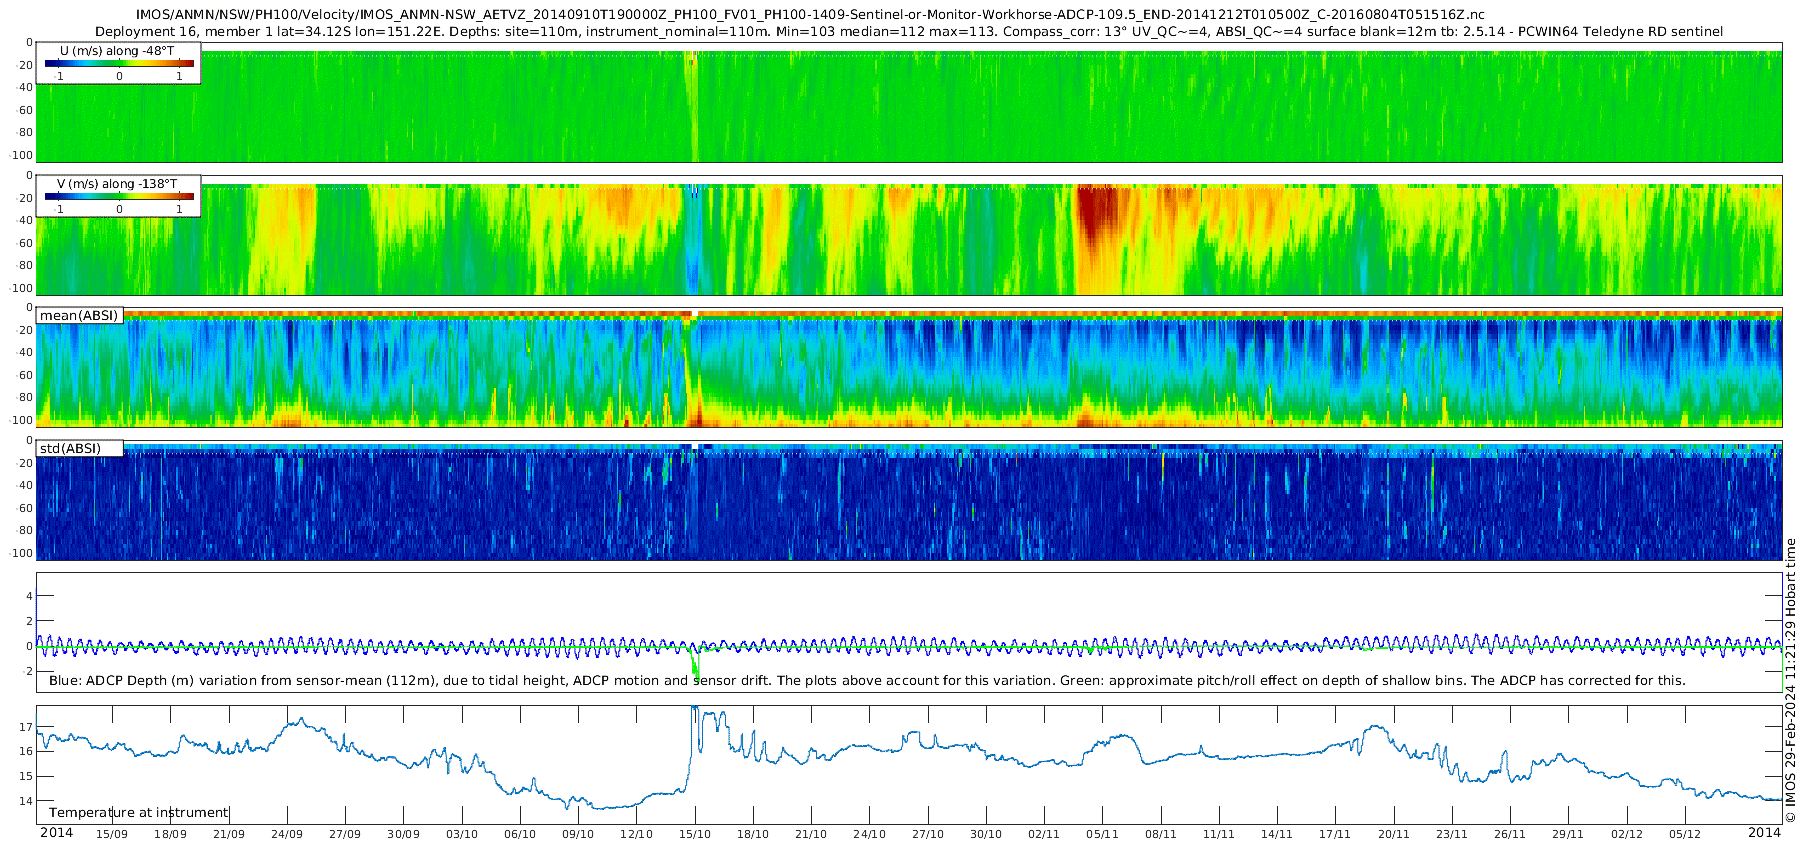Click the '4' tick on depth variation axis

click(x=29, y=596)
